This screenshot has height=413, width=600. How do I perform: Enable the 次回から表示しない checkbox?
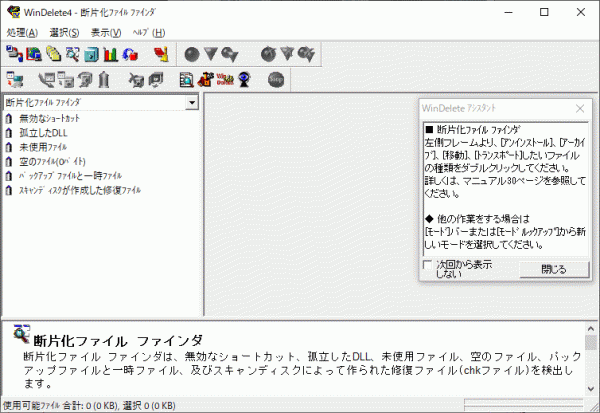(x=428, y=266)
